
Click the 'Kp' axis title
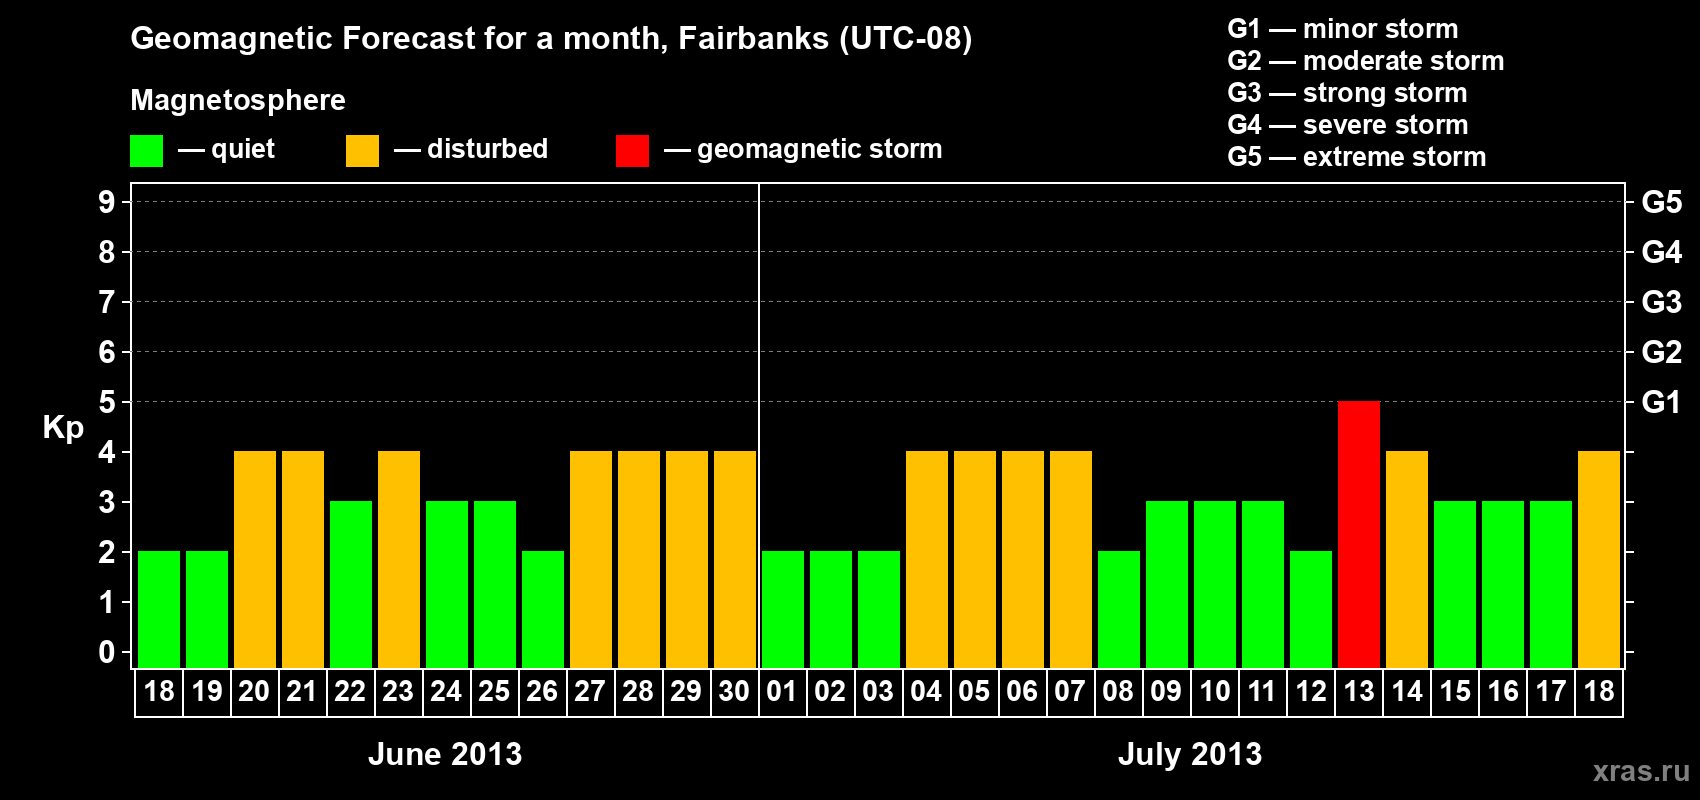[63, 428]
